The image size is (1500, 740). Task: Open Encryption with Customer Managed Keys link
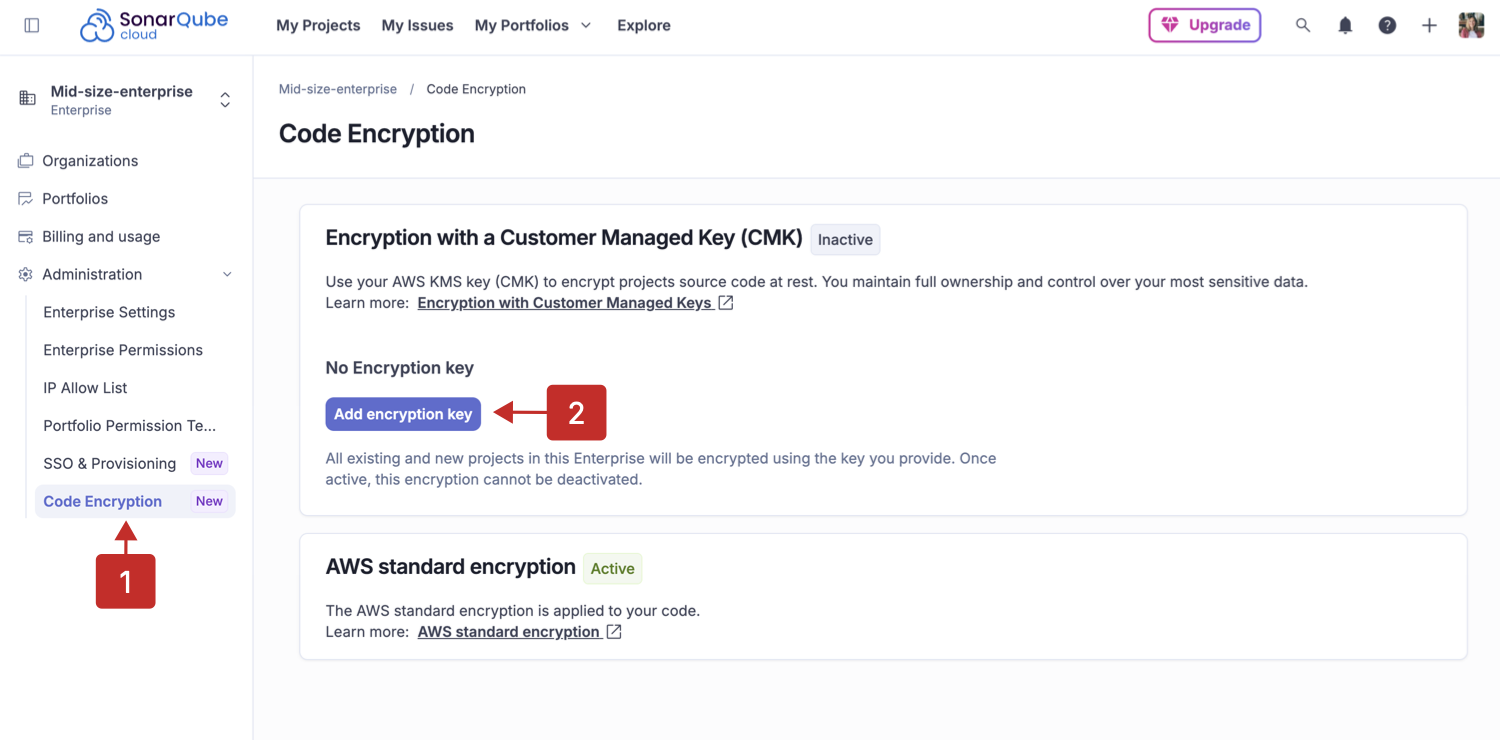[565, 303]
